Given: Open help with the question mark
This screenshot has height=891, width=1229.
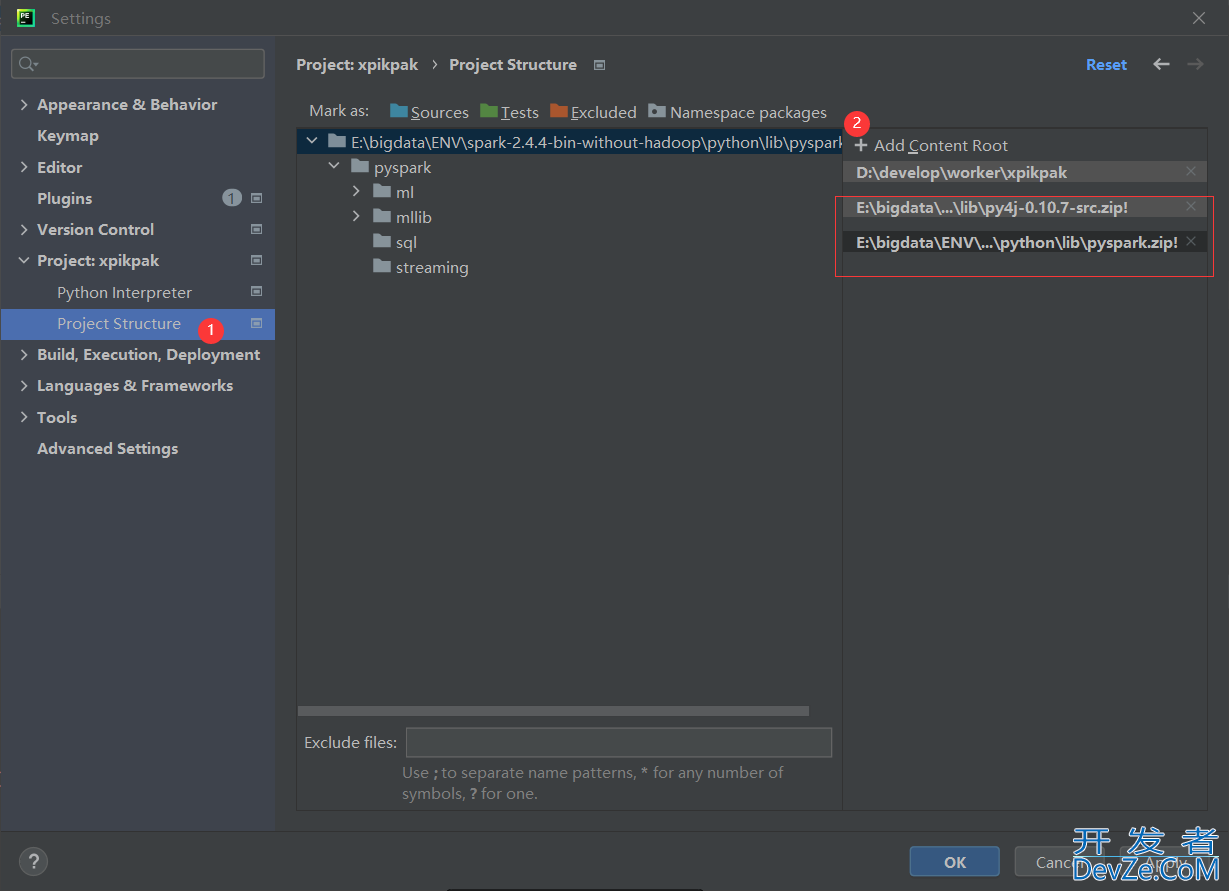Looking at the screenshot, I should (x=33, y=861).
